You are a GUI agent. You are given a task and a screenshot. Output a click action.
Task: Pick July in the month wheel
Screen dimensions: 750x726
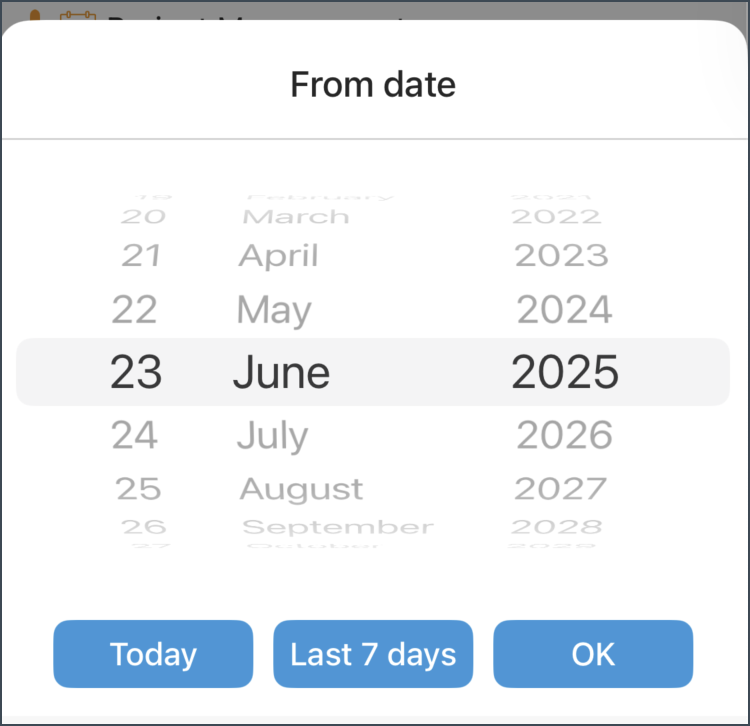coord(273,436)
